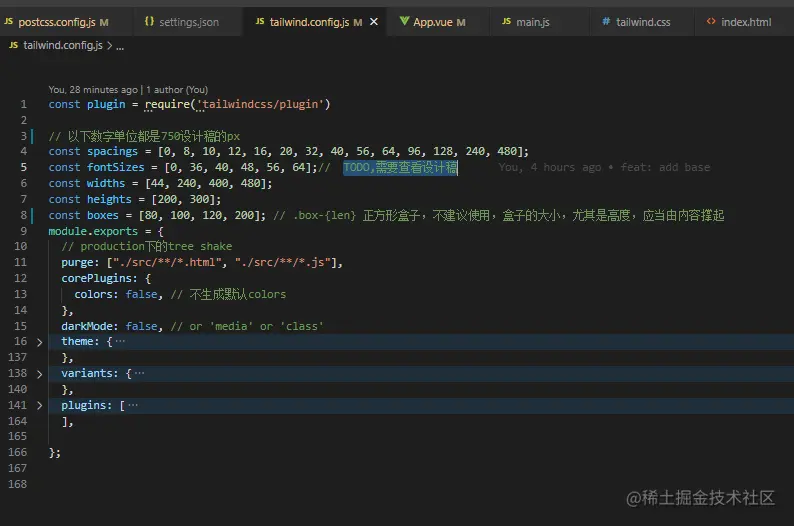Viewport: 794px width, 526px height.
Task: Click the 'require' function call
Action: tap(167, 104)
